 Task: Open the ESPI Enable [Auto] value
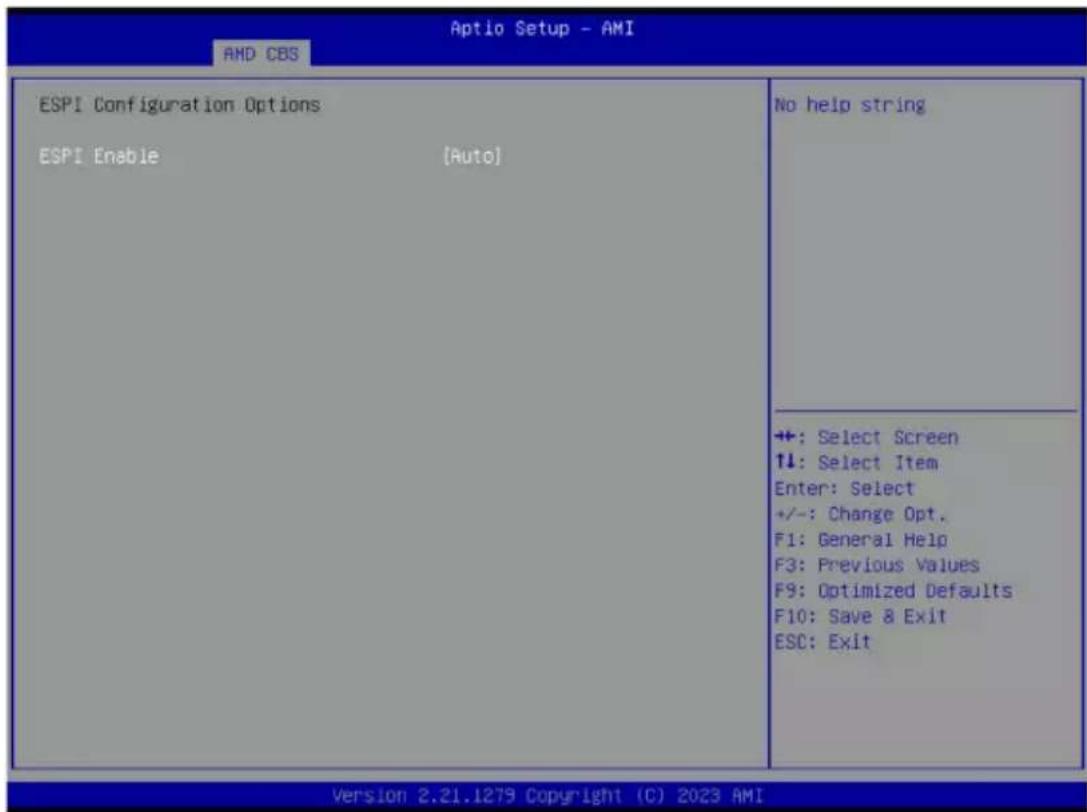472,156
